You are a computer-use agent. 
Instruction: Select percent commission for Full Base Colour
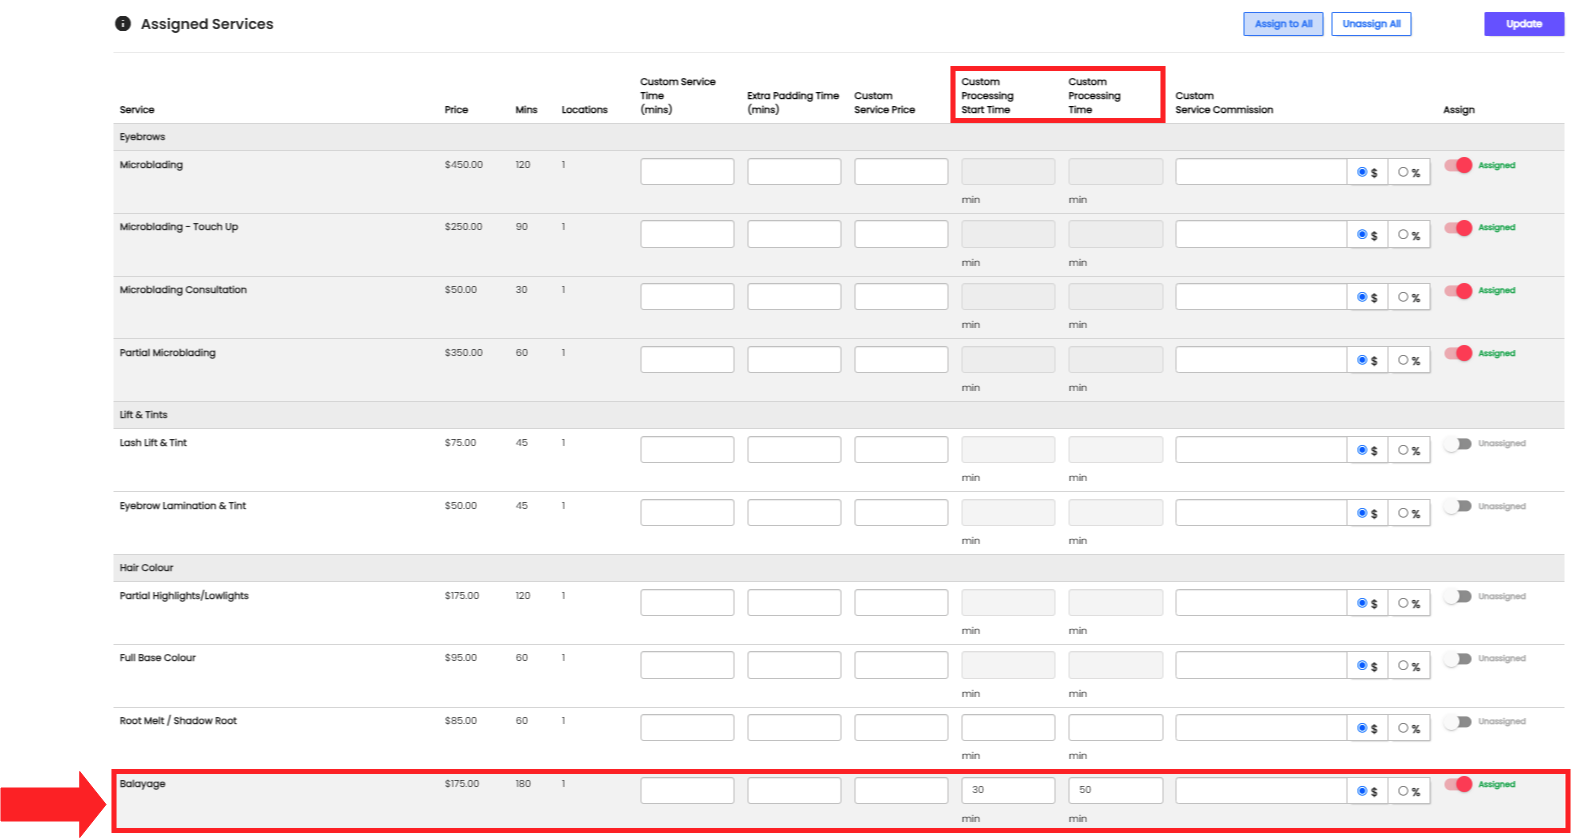[x=1403, y=666]
